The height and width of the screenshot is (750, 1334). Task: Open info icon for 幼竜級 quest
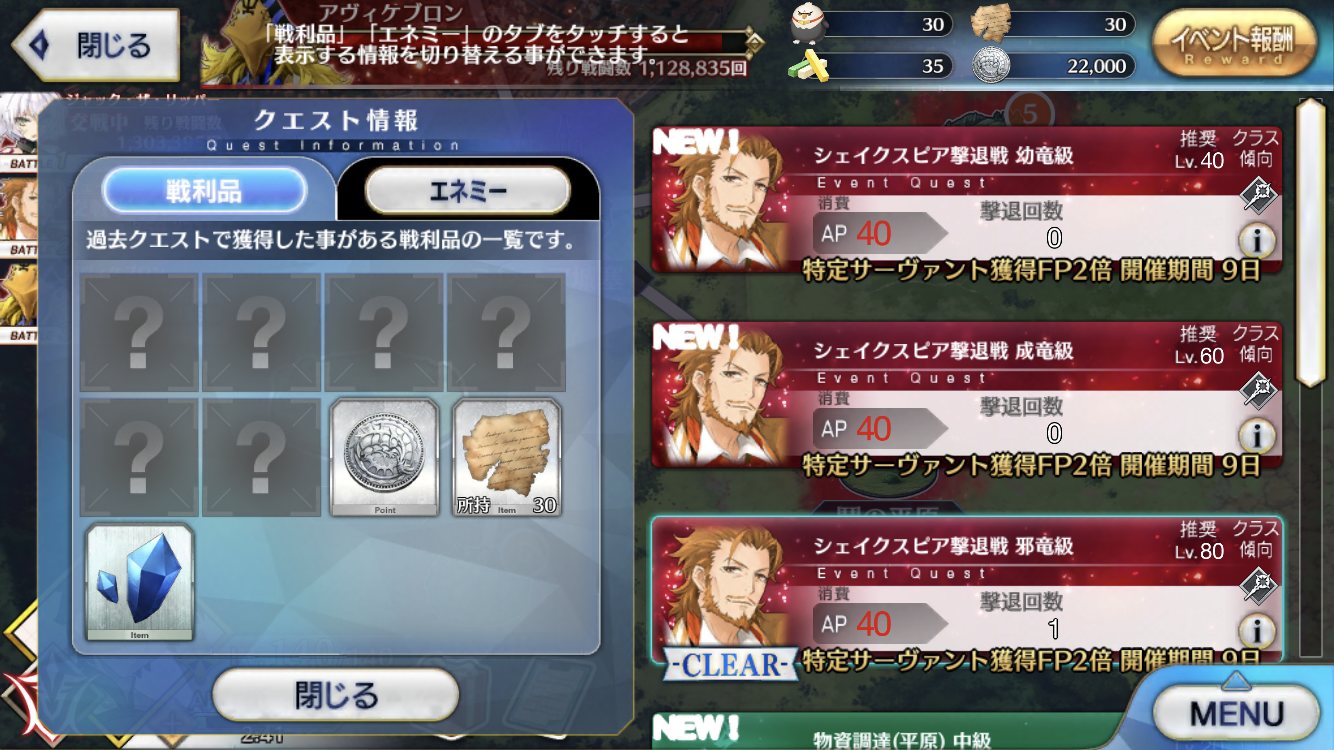tap(1256, 239)
